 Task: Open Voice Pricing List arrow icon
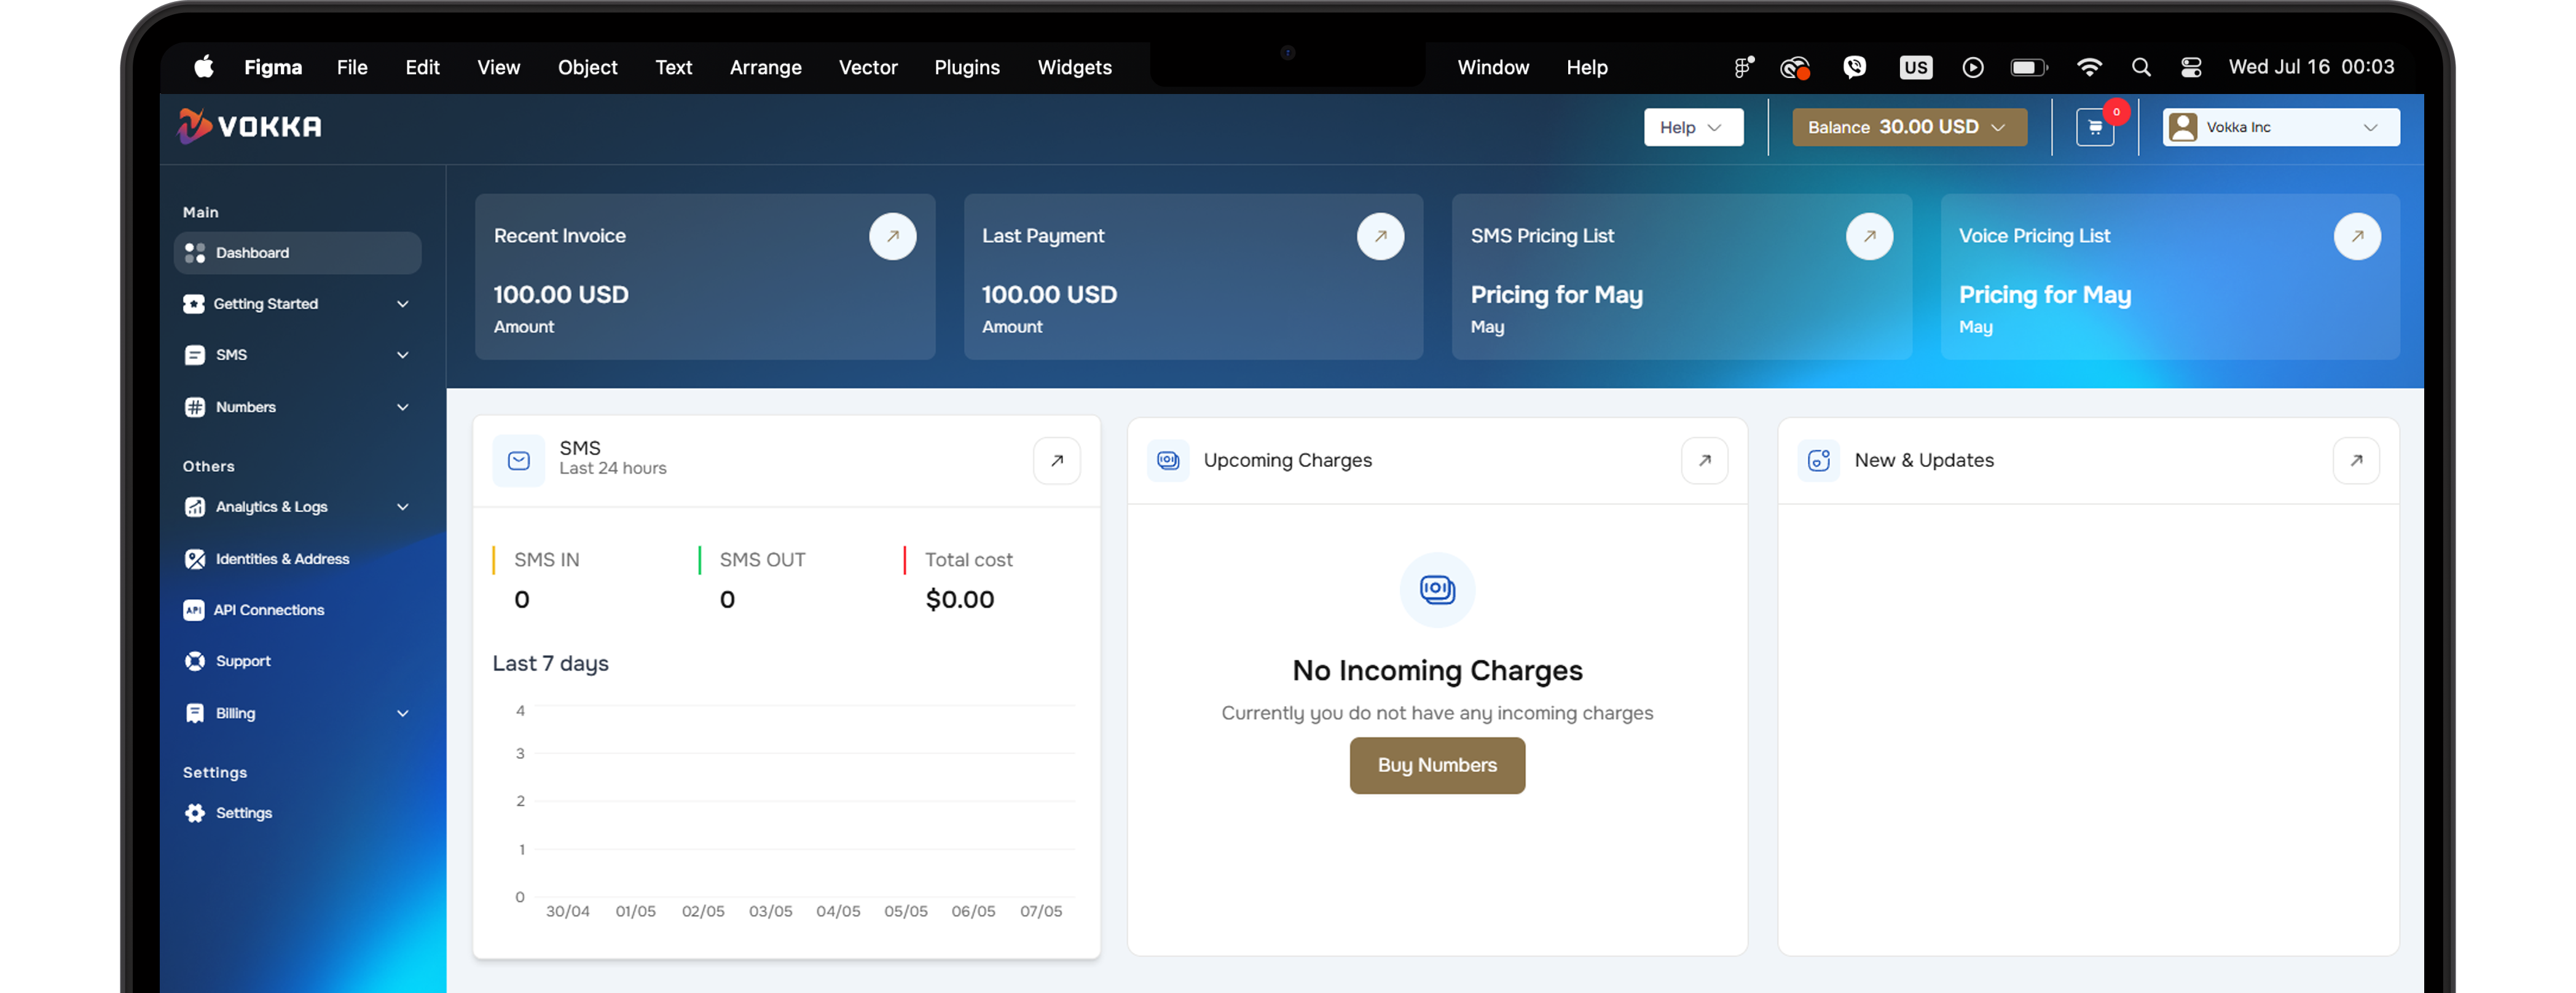(2357, 237)
